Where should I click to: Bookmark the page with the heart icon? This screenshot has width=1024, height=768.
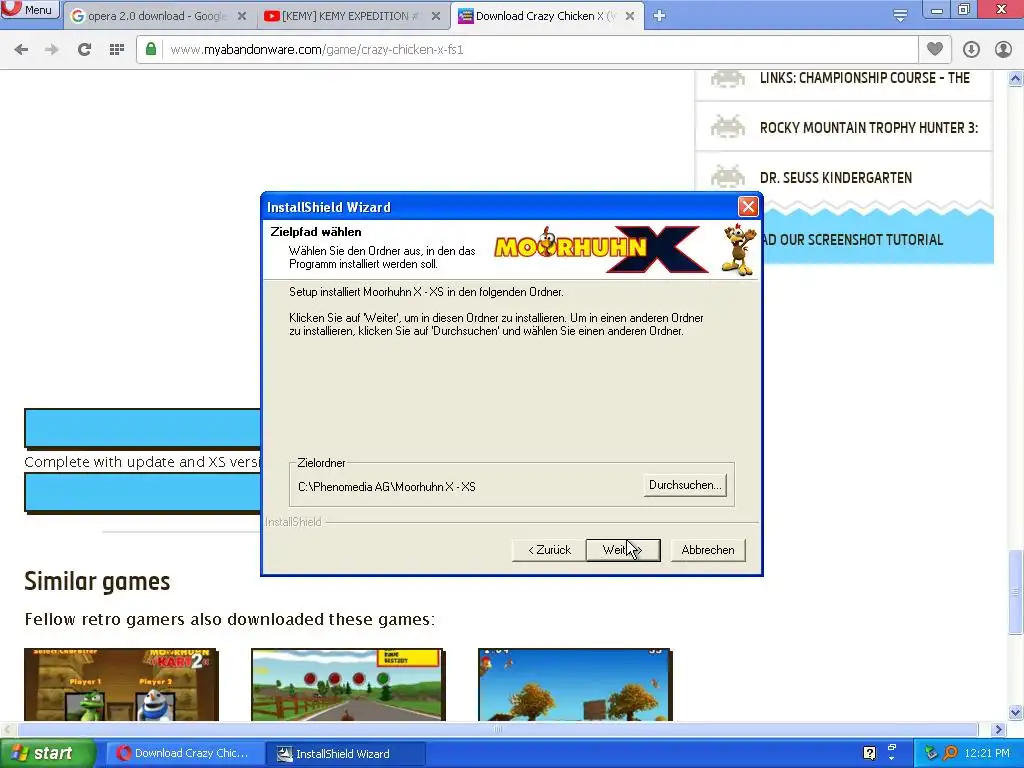pyautogui.click(x=935, y=49)
